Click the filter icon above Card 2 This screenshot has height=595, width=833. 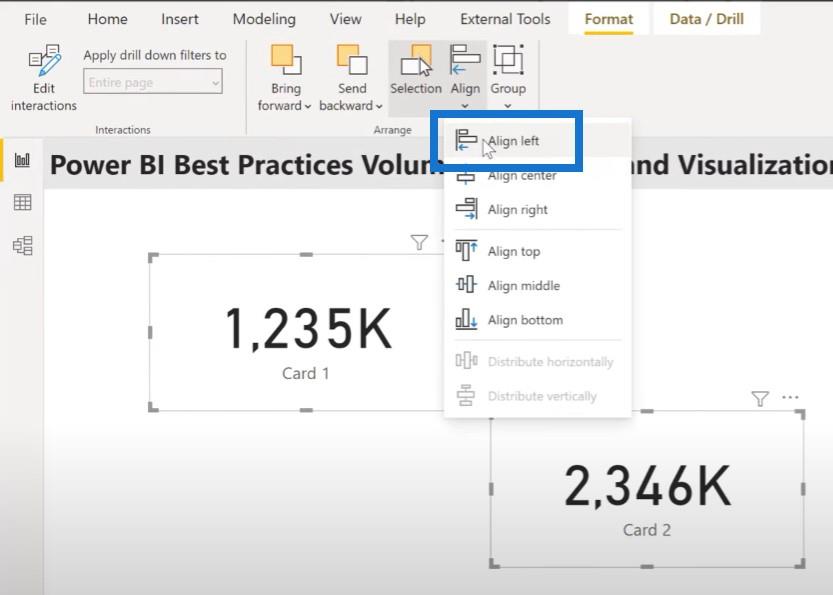760,398
